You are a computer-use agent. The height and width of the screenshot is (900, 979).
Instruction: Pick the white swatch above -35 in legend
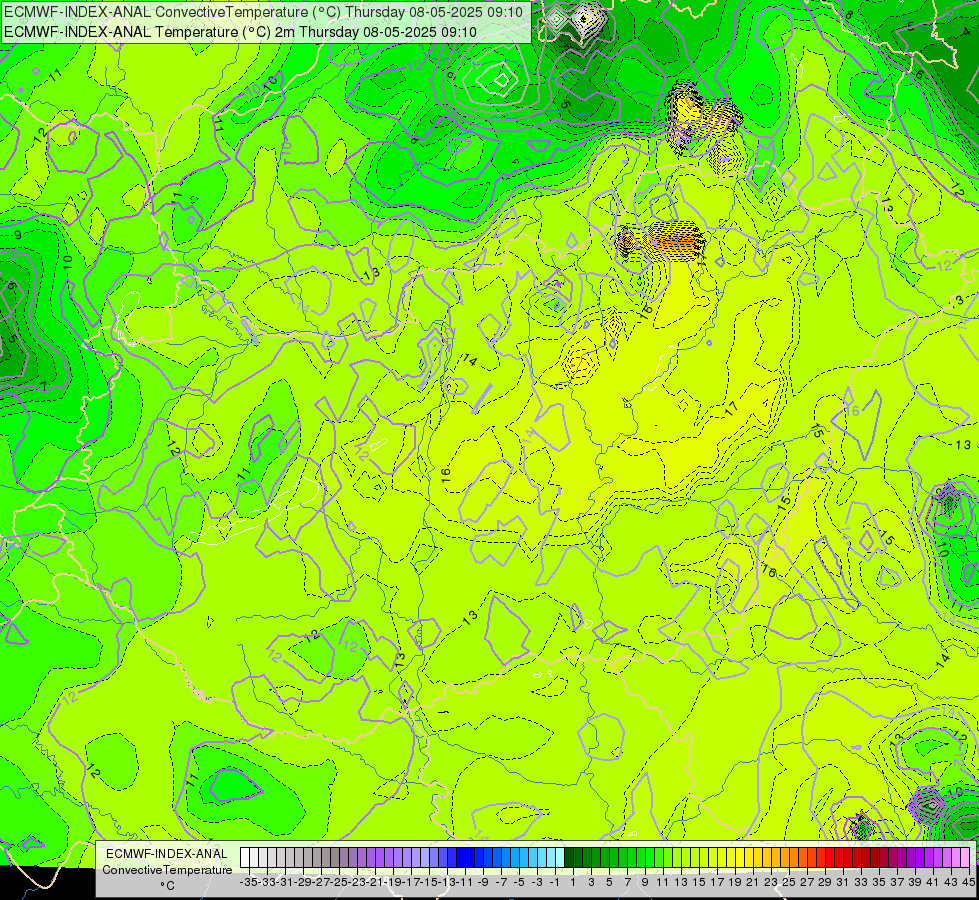coord(245,858)
